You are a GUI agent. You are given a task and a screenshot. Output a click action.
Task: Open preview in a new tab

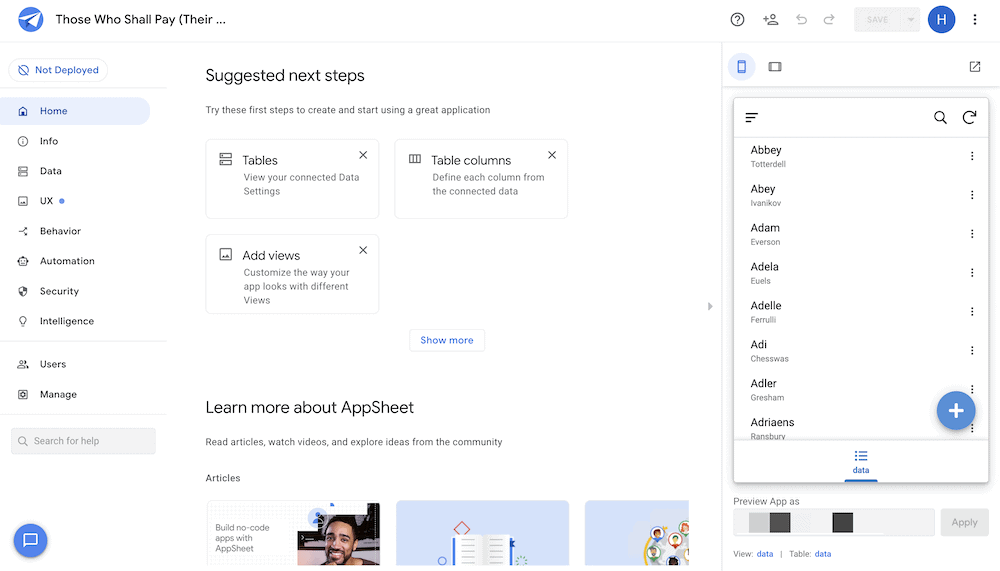coord(975,67)
